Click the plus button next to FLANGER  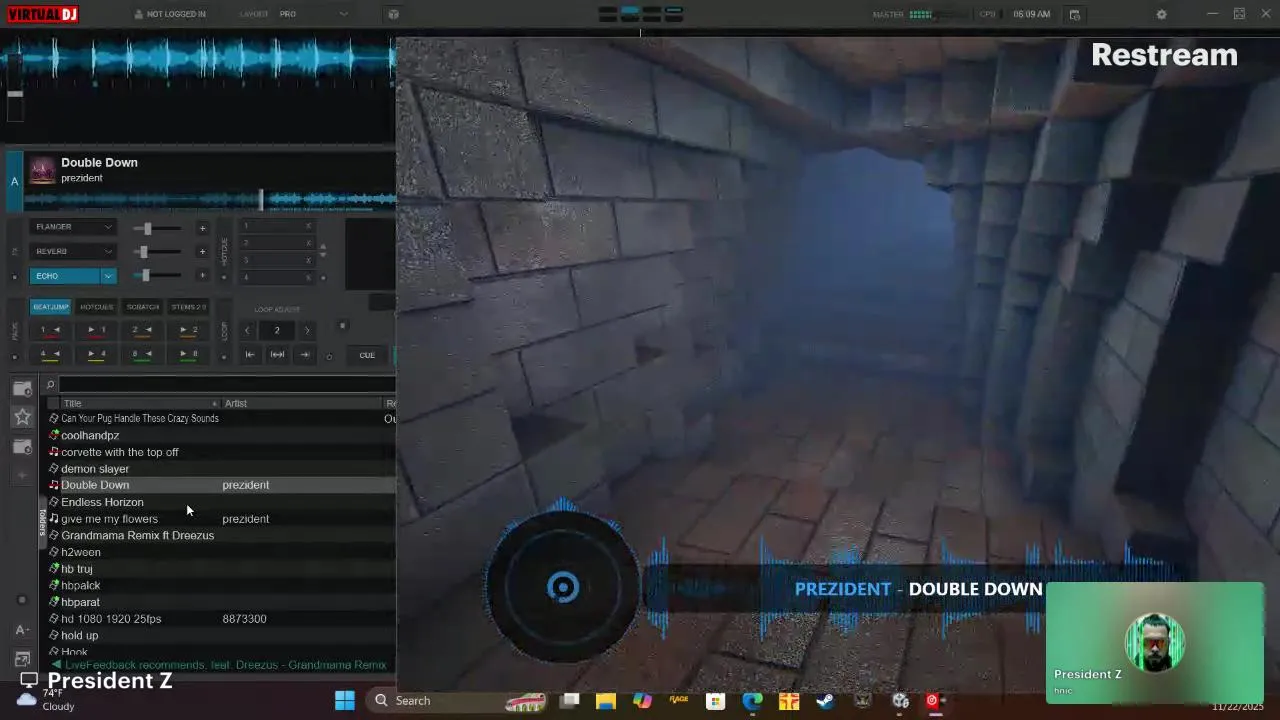pyautogui.click(x=202, y=228)
